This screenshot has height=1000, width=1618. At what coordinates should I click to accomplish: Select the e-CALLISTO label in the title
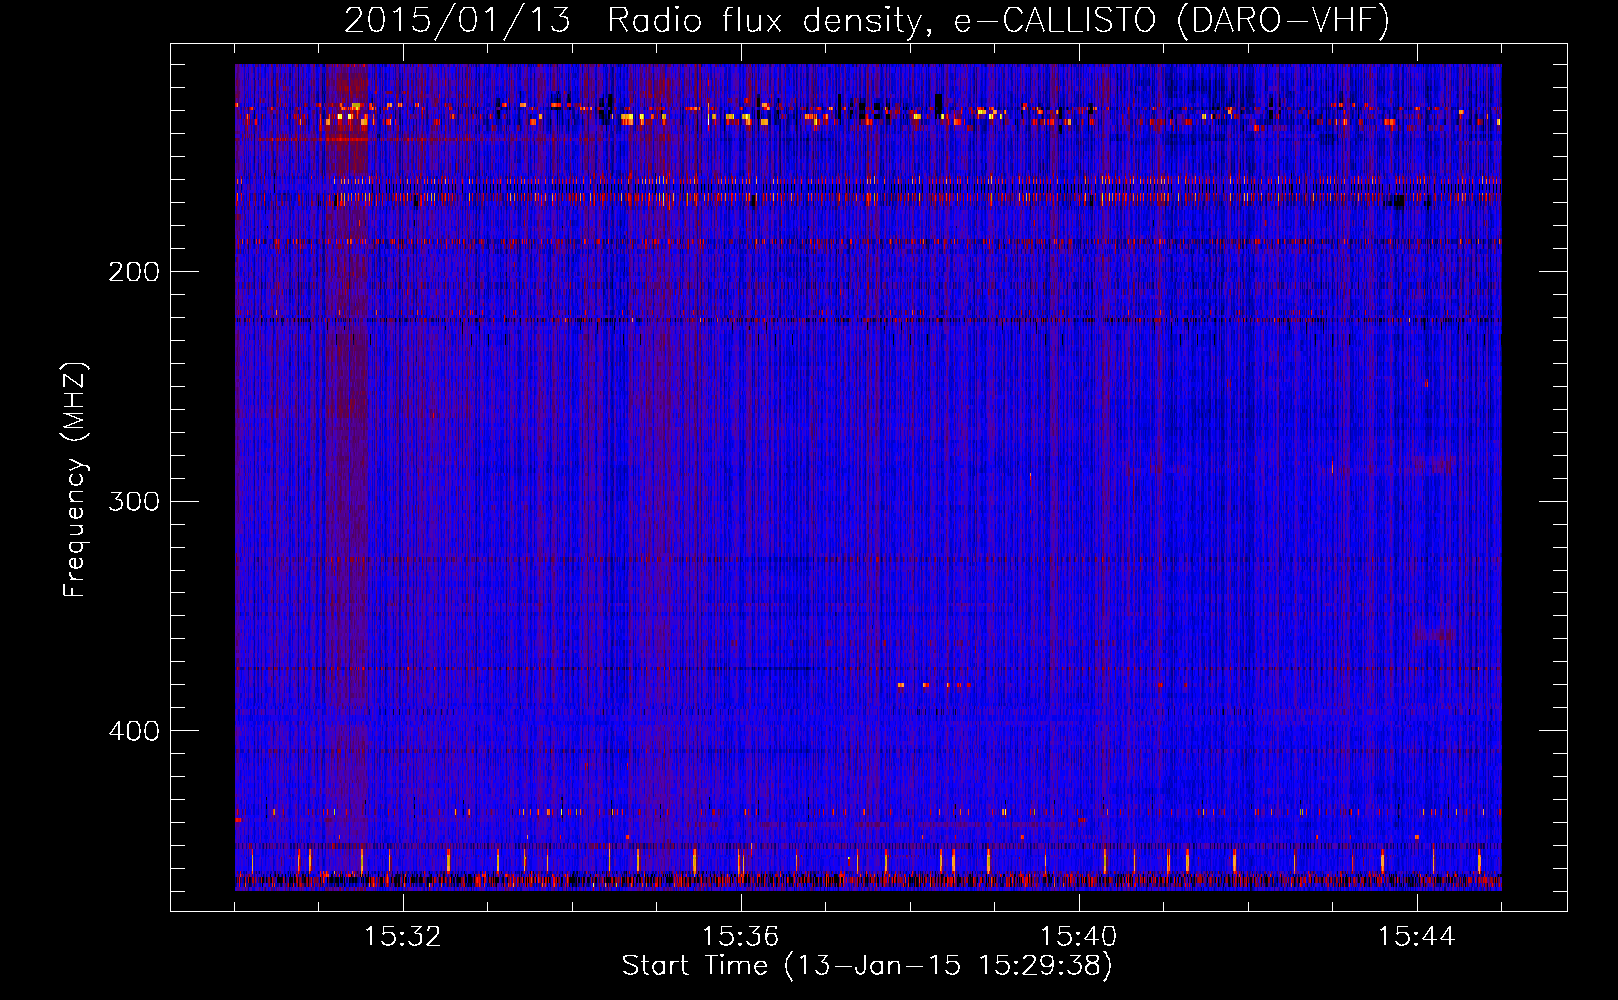(1054, 21)
